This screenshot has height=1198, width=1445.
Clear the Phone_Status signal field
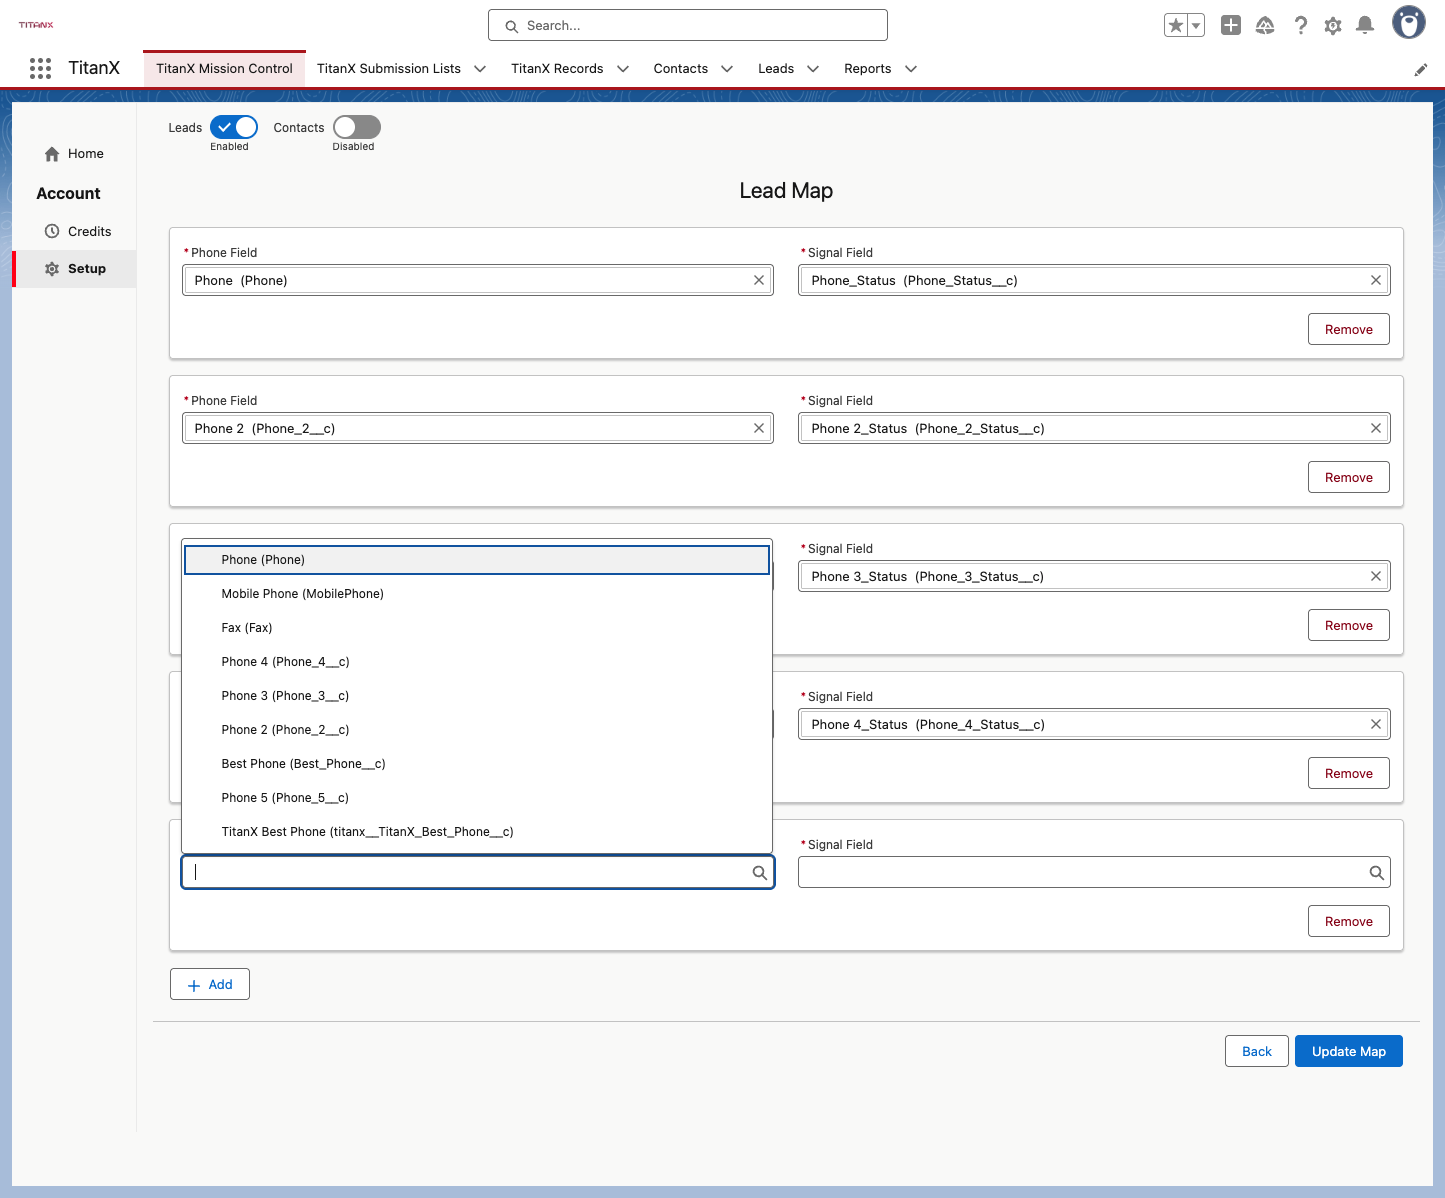[1376, 280]
